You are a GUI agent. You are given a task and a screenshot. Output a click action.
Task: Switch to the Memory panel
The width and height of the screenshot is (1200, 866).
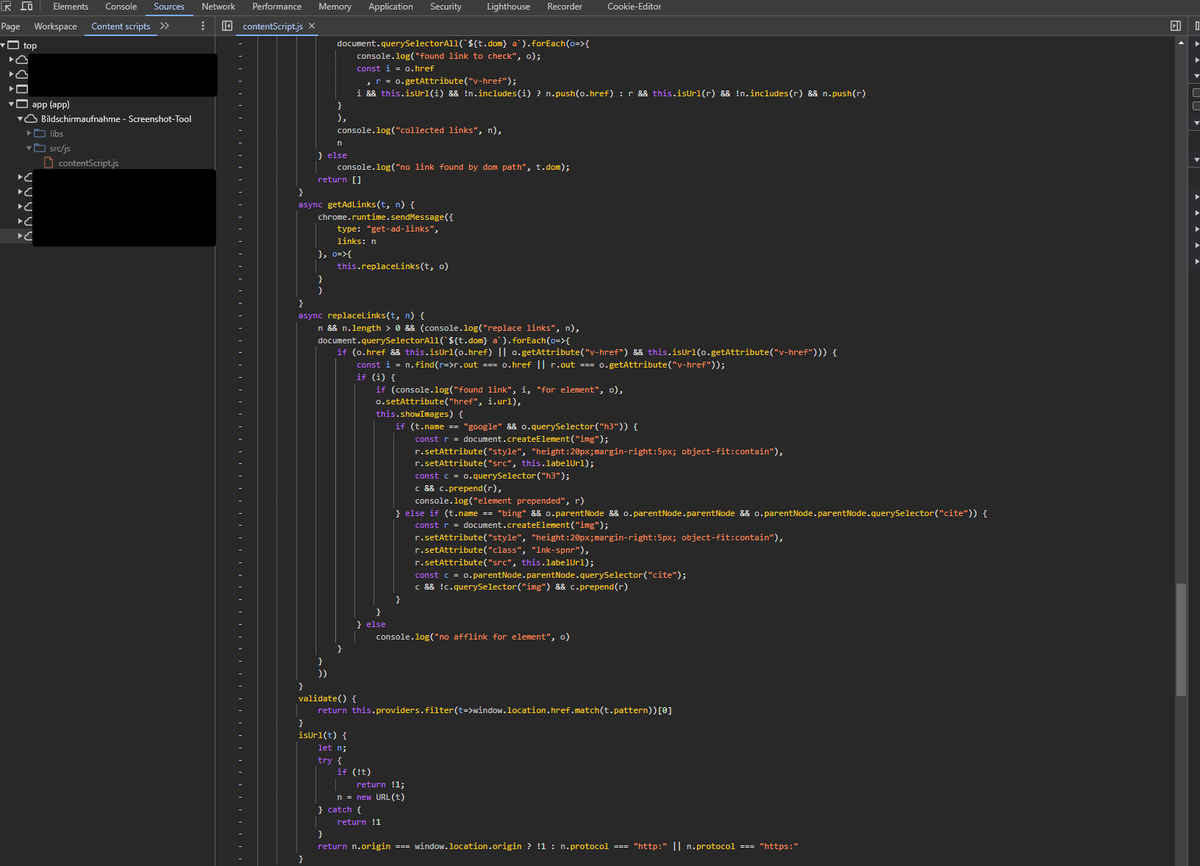click(335, 7)
